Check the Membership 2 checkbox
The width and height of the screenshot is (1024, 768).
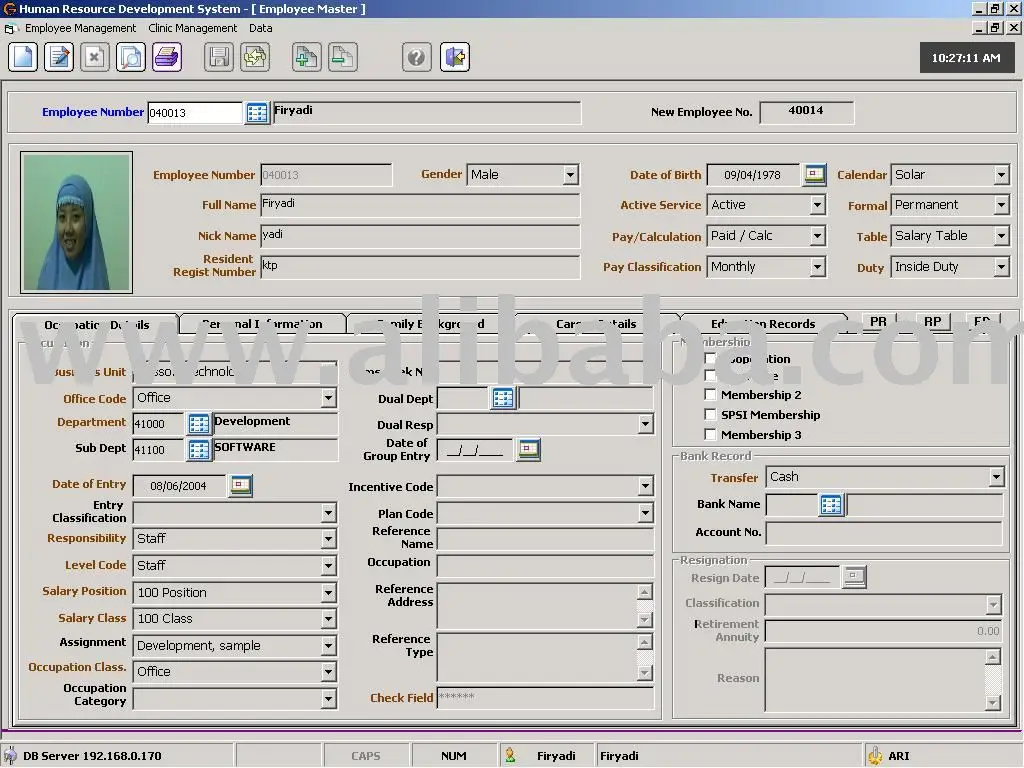[x=711, y=395]
